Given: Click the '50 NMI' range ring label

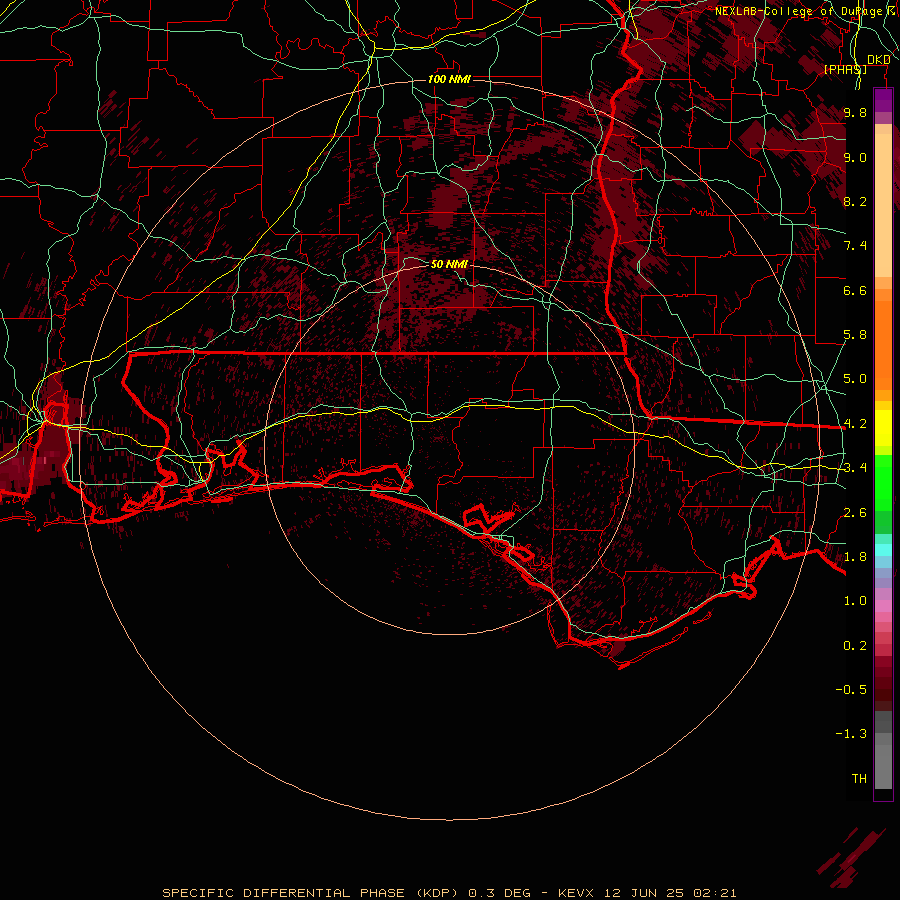Looking at the screenshot, I should [x=449, y=264].
